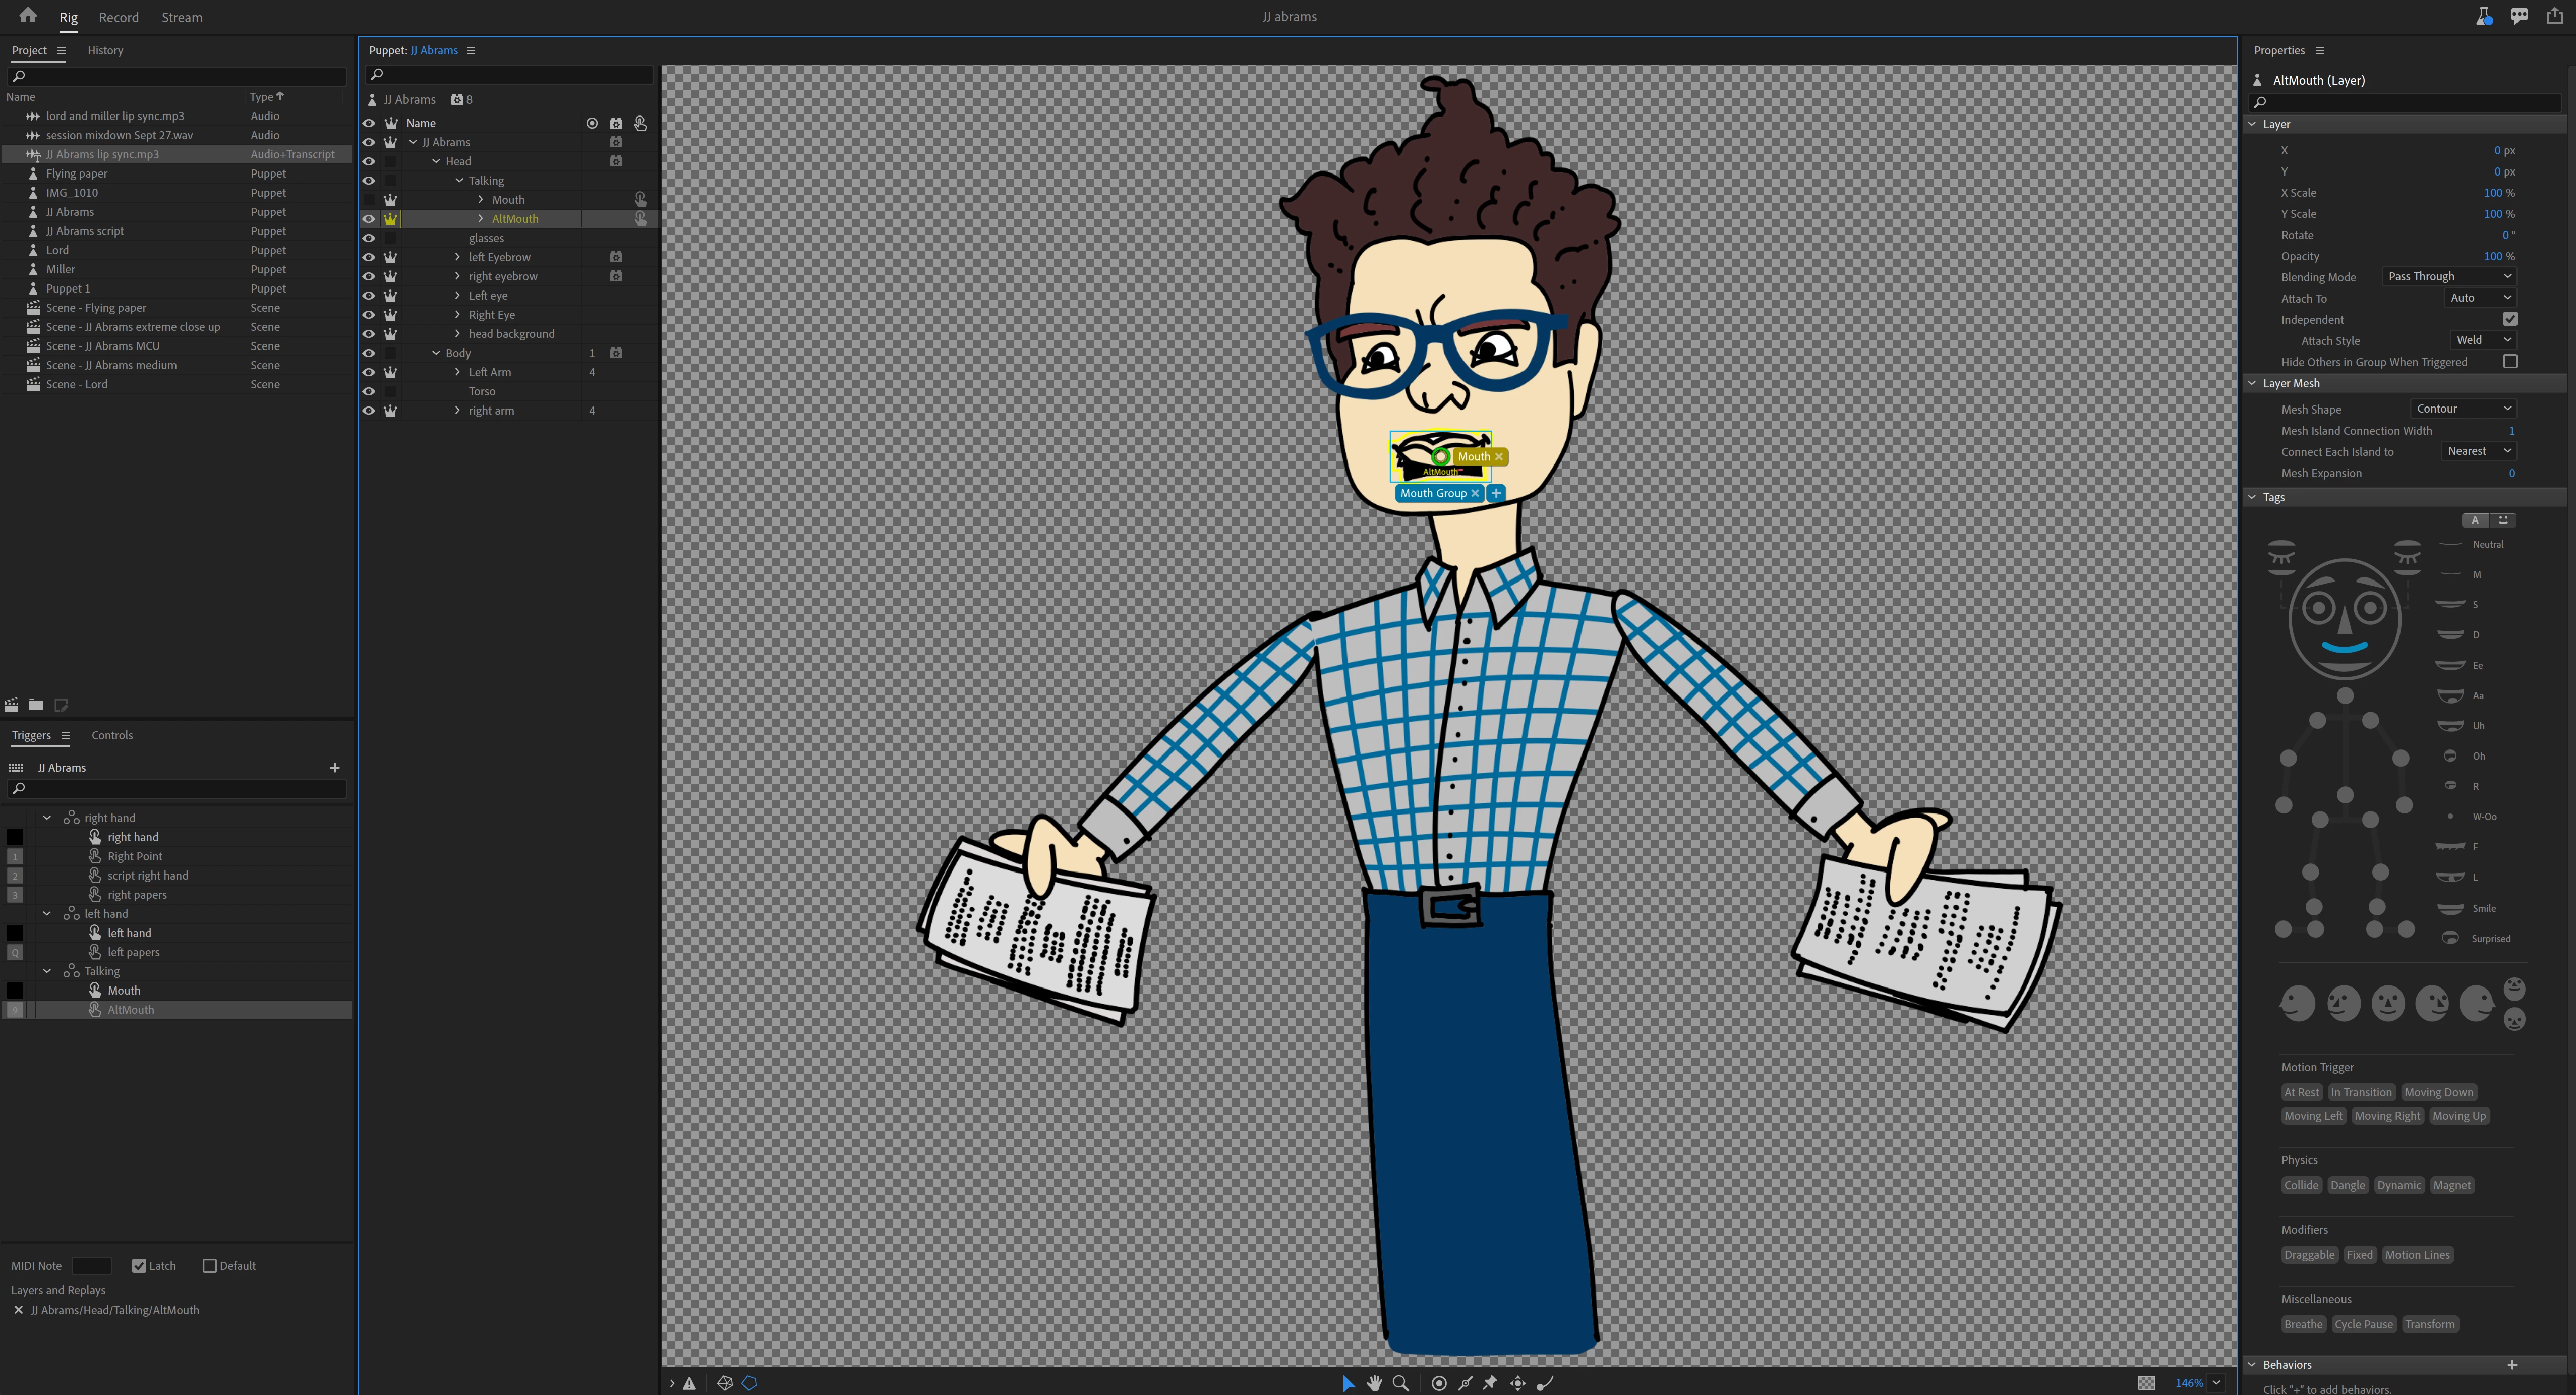Select the Pin tool
The width and height of the screenshot is (2576, 1395).
tap(1490, 1383)
